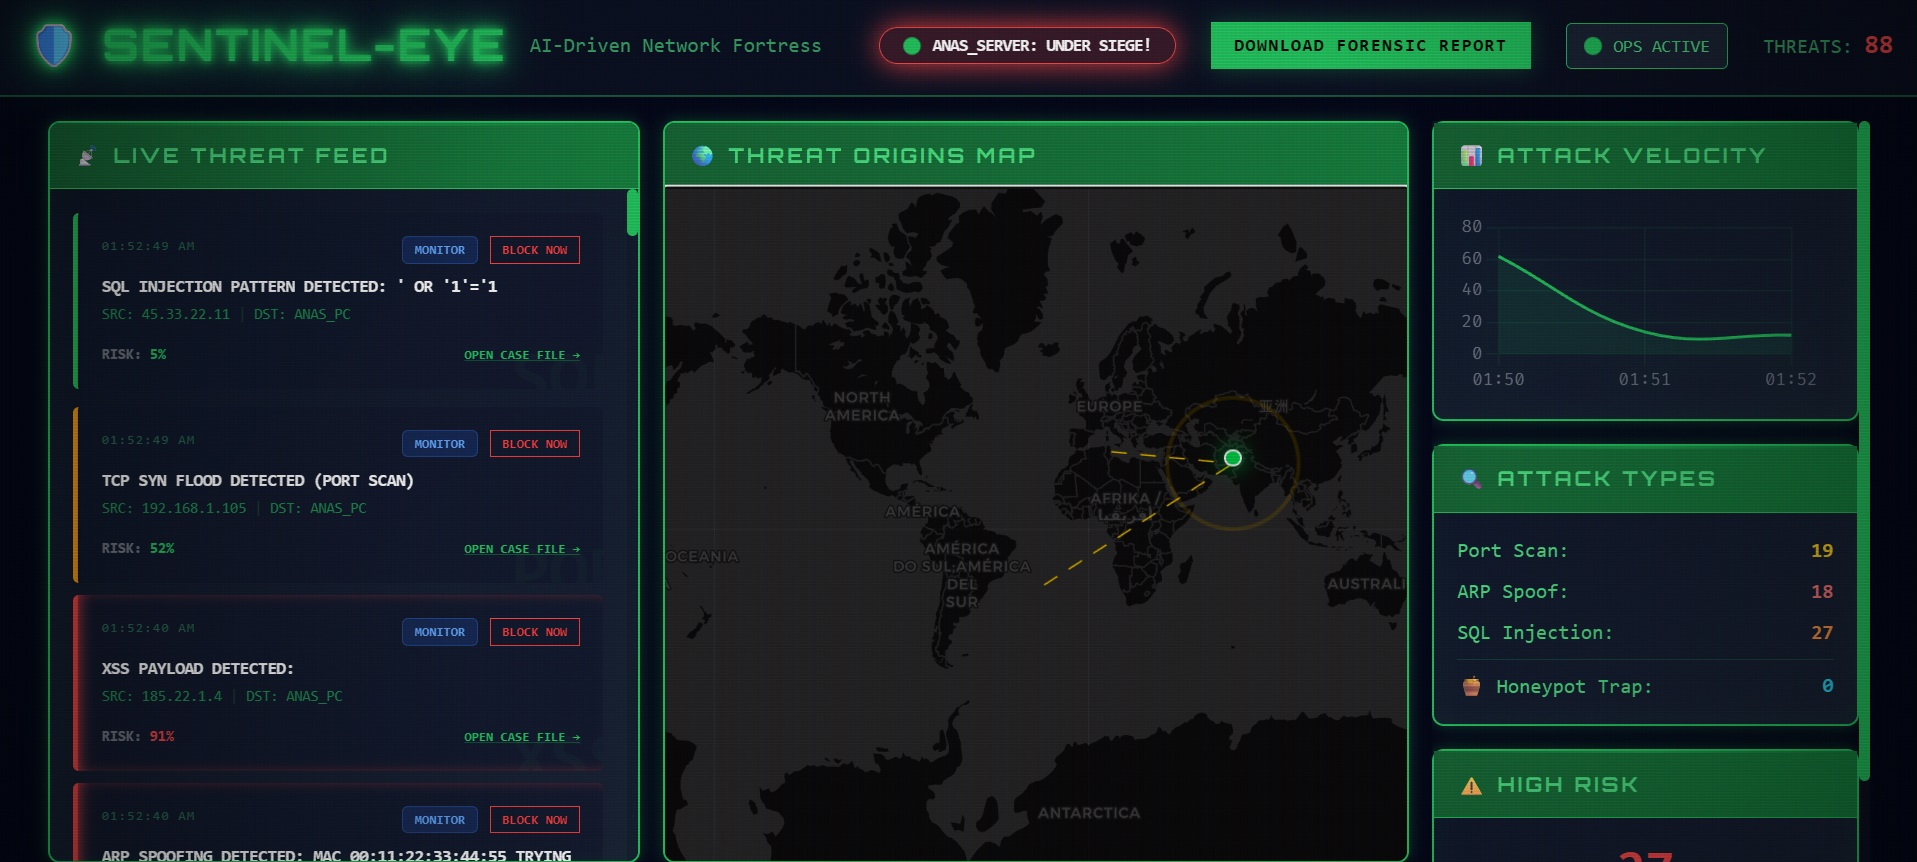Click the Sentinel-Eye shield logo icon

coord(54,46)
